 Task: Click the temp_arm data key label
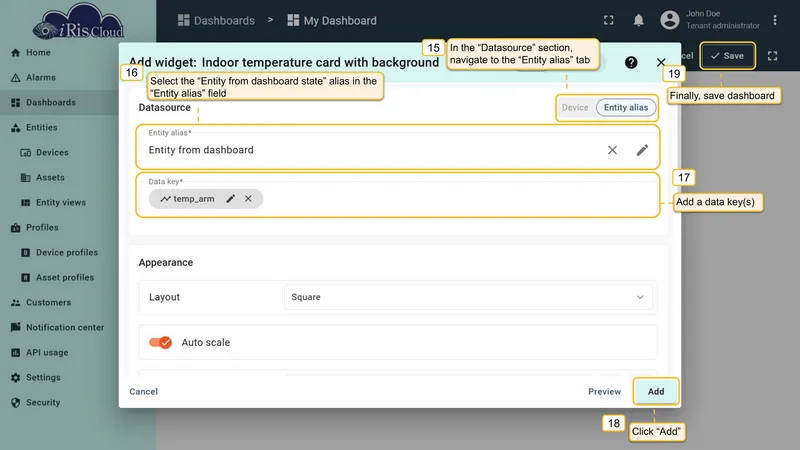coord(194,198)
